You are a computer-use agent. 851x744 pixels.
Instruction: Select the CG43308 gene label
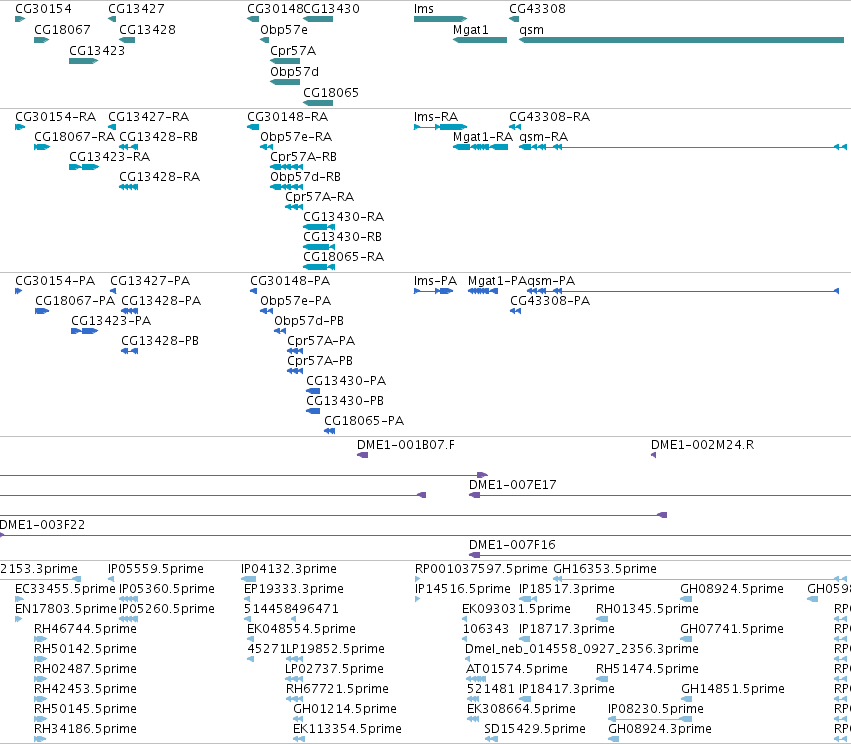(x=537, y=9)
